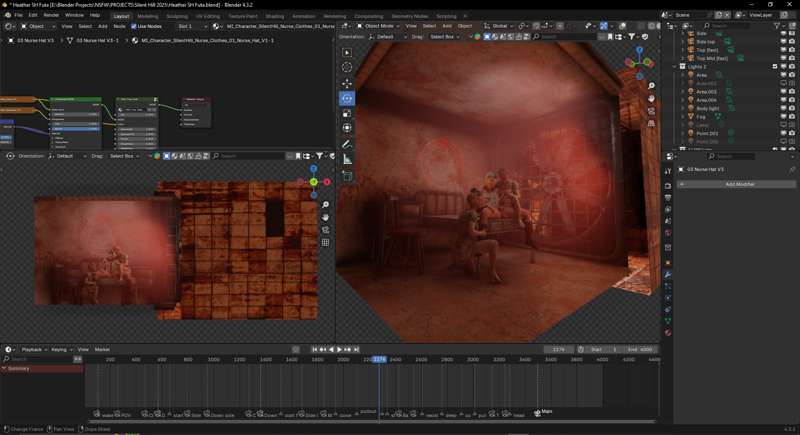Select the Annotate tool in viewport toolbar
This screenshot has width=800, height=435.
(x=347, y=144)
